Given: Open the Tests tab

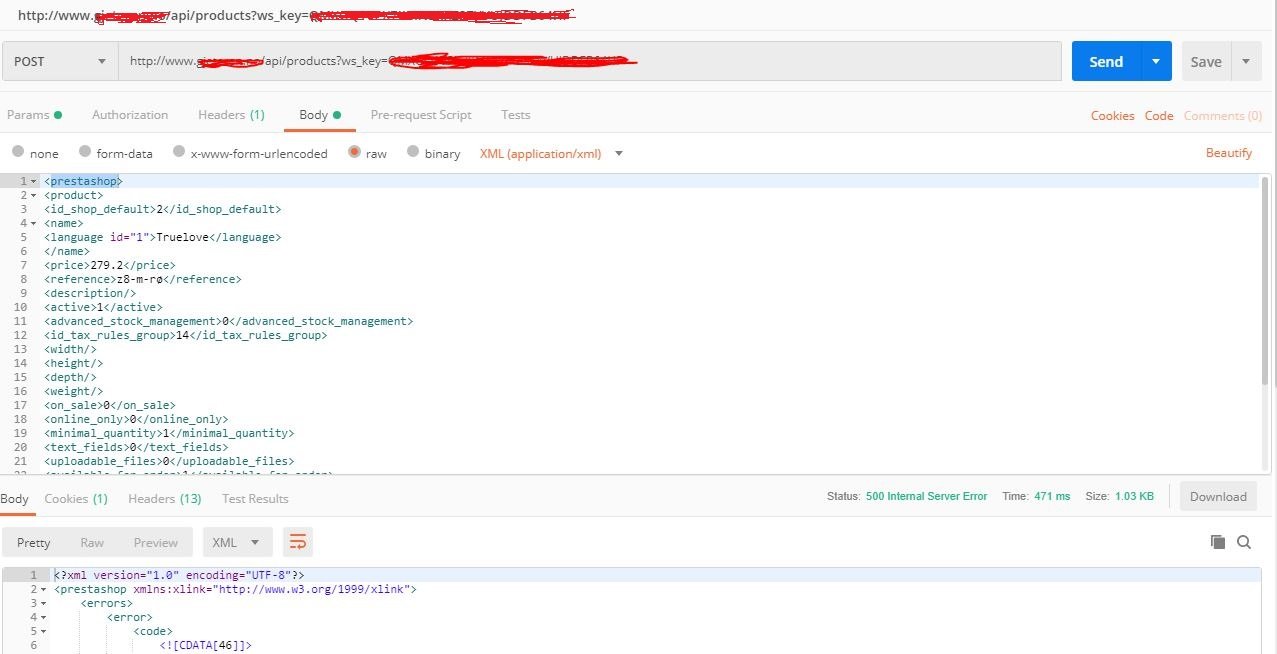Looking at the screenshot, I should coord(516,115).
